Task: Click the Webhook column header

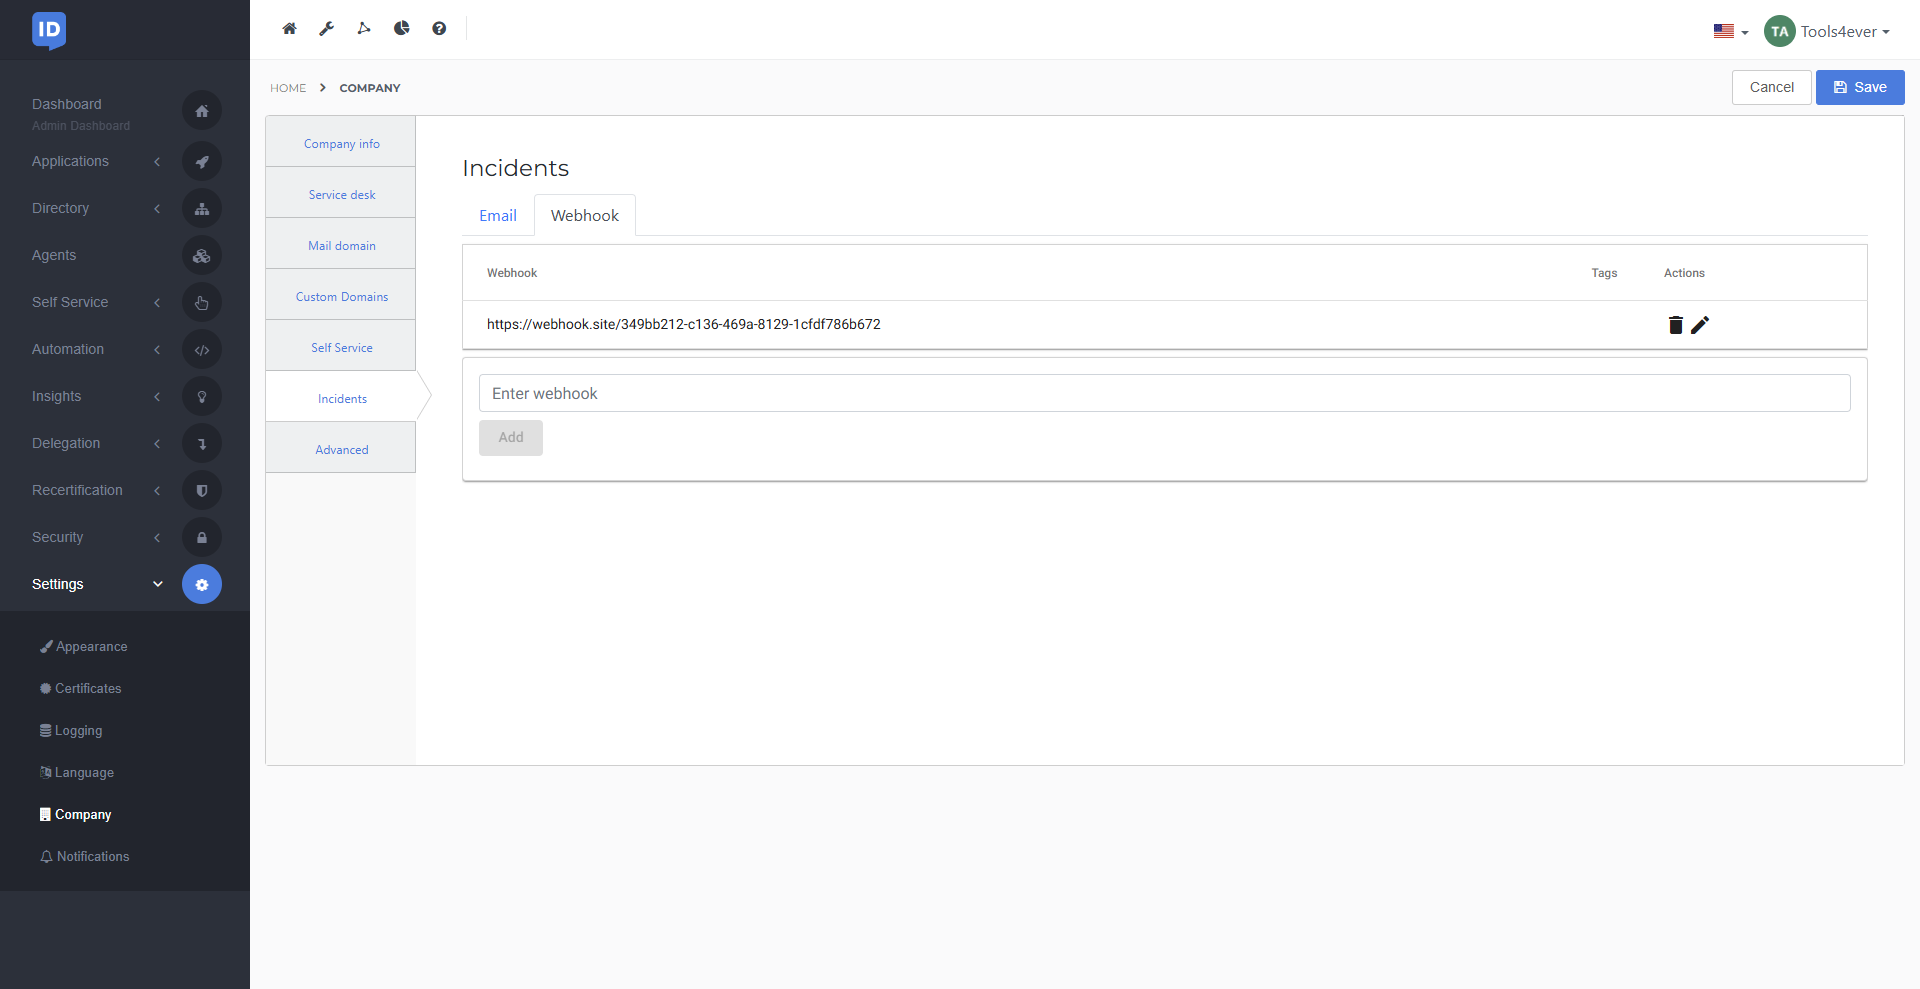Action: tap(512, 273)
